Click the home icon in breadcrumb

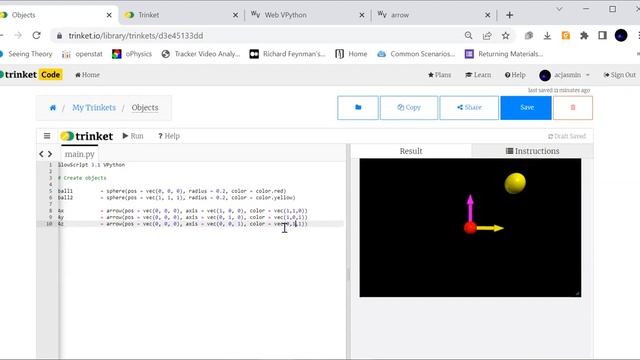point(53,108)
